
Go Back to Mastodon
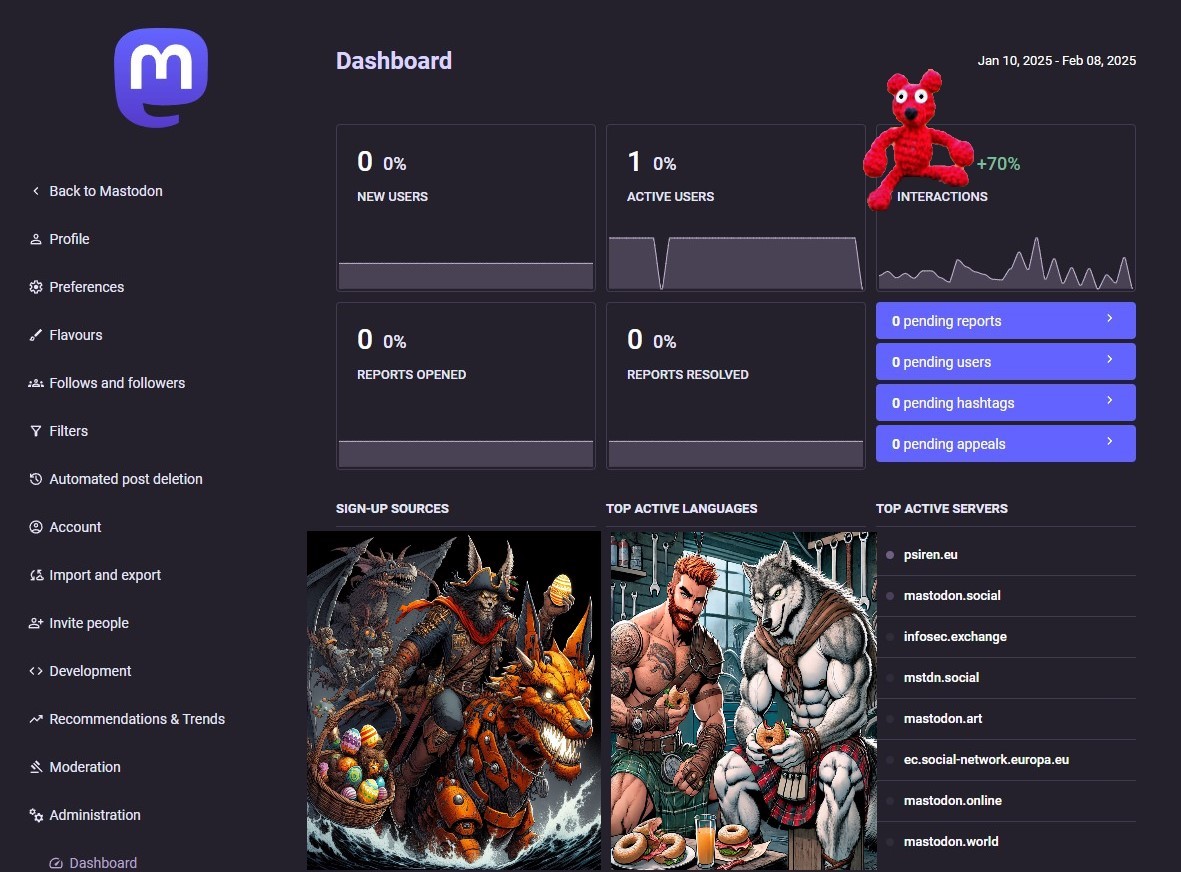[x=105, y=191]
